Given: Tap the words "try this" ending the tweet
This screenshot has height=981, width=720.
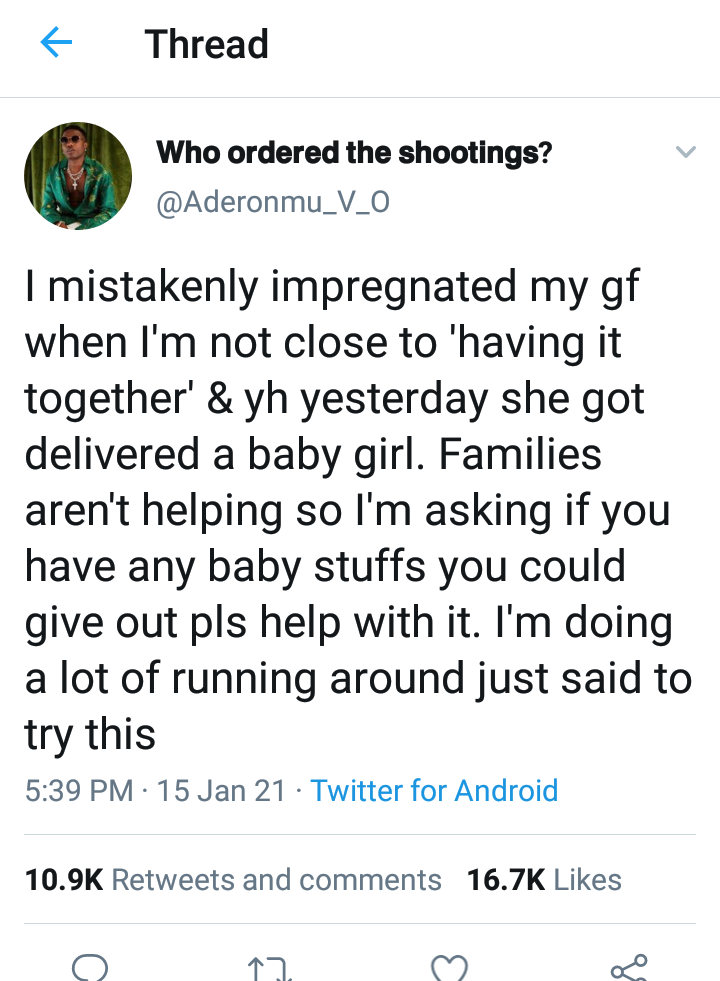Looking at the screenshot, I should [x=90, y=735].
